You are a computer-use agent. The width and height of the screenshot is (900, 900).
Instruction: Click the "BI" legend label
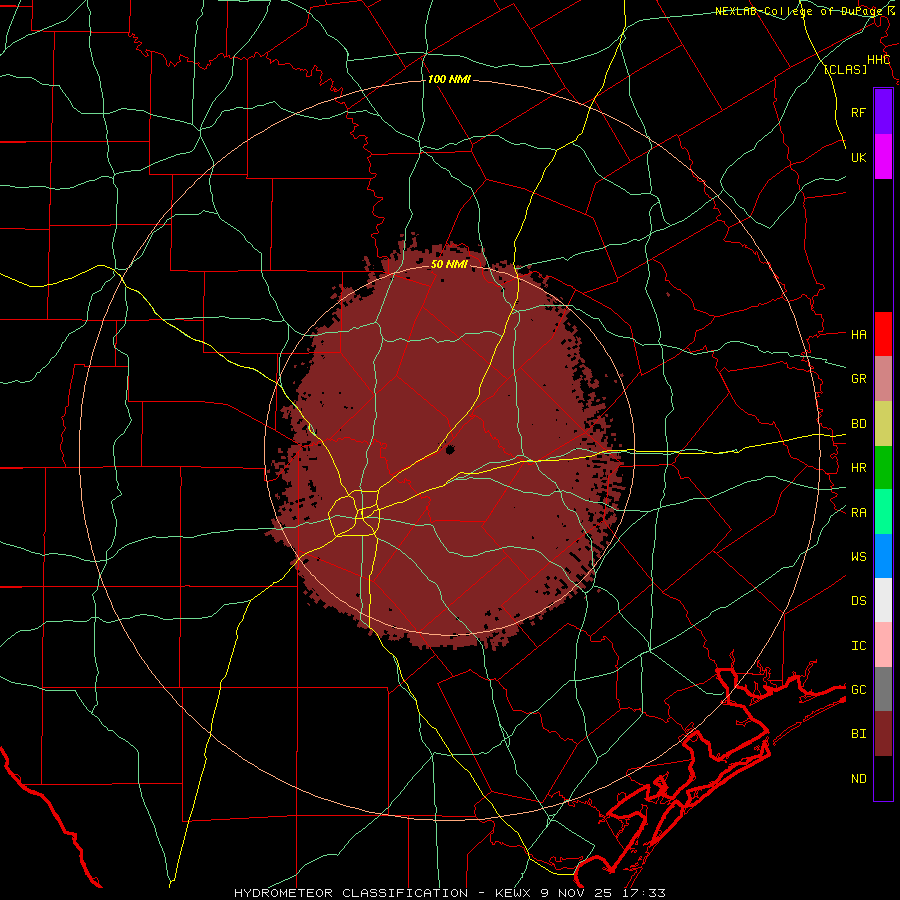[x=858, y=734]
